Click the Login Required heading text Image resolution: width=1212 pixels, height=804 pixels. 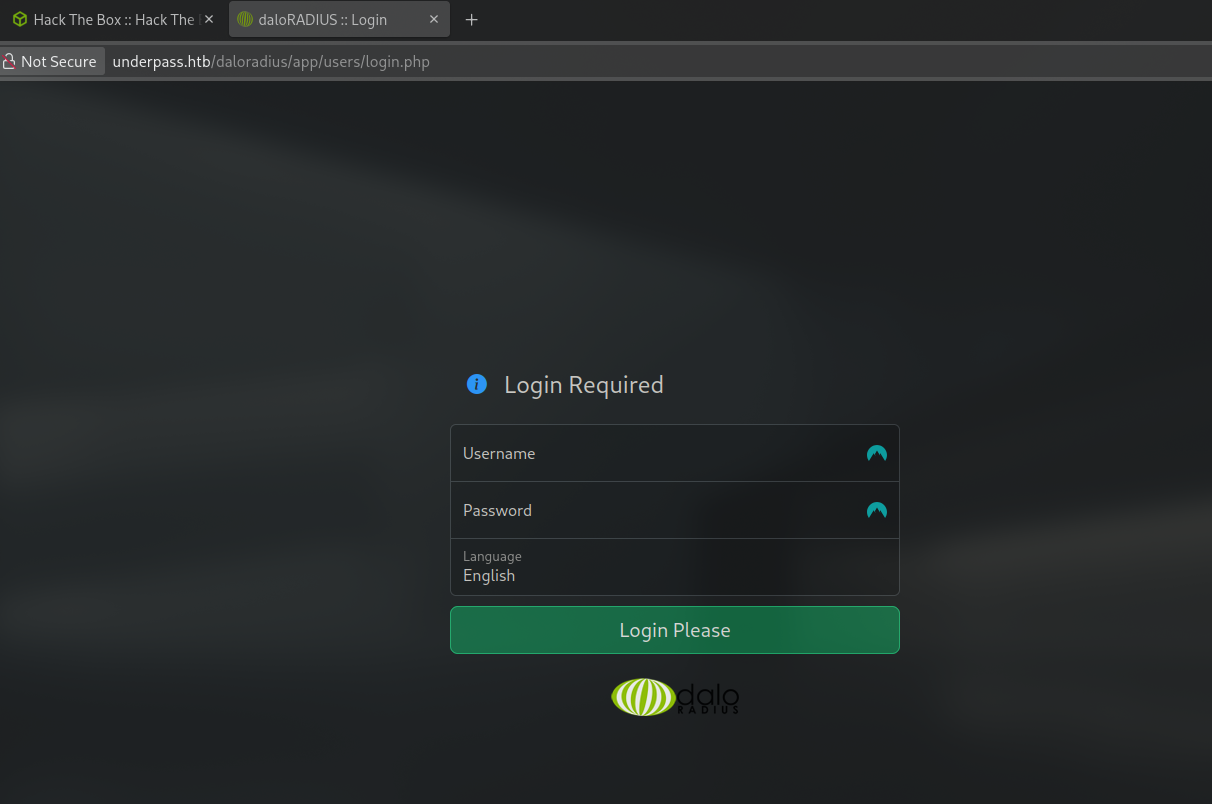pos(583,385)
